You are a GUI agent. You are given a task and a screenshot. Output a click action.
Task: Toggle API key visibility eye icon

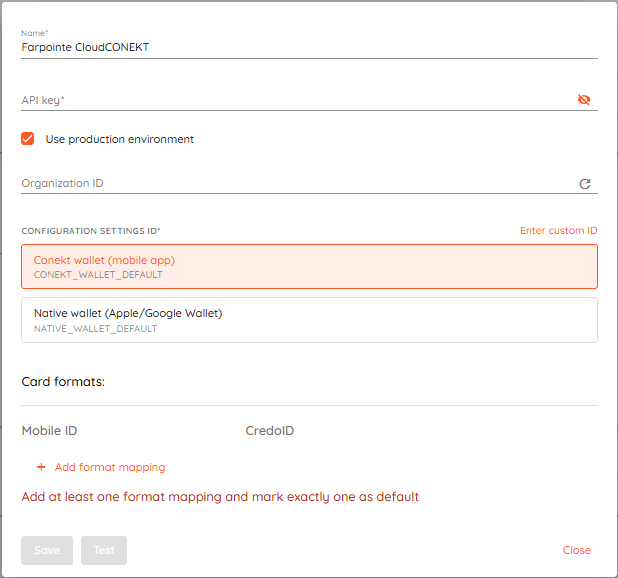point(584,100)
